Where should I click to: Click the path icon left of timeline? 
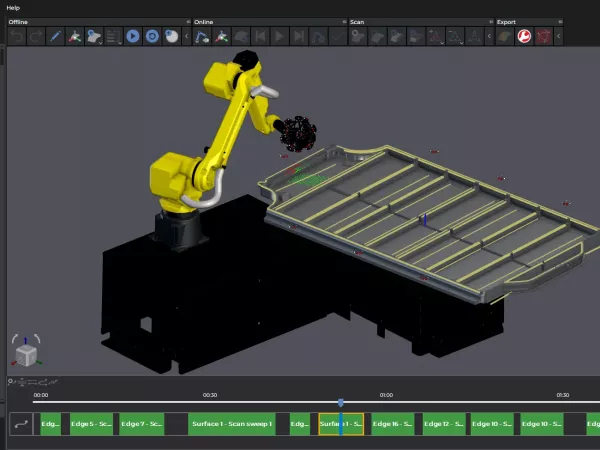tap(20, 424)
